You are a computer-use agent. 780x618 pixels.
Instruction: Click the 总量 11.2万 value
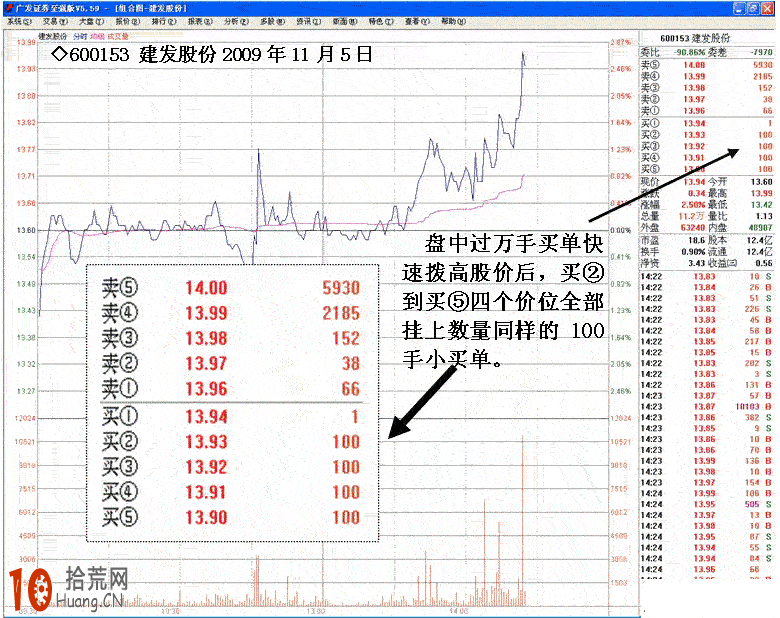tap(692, 216)
